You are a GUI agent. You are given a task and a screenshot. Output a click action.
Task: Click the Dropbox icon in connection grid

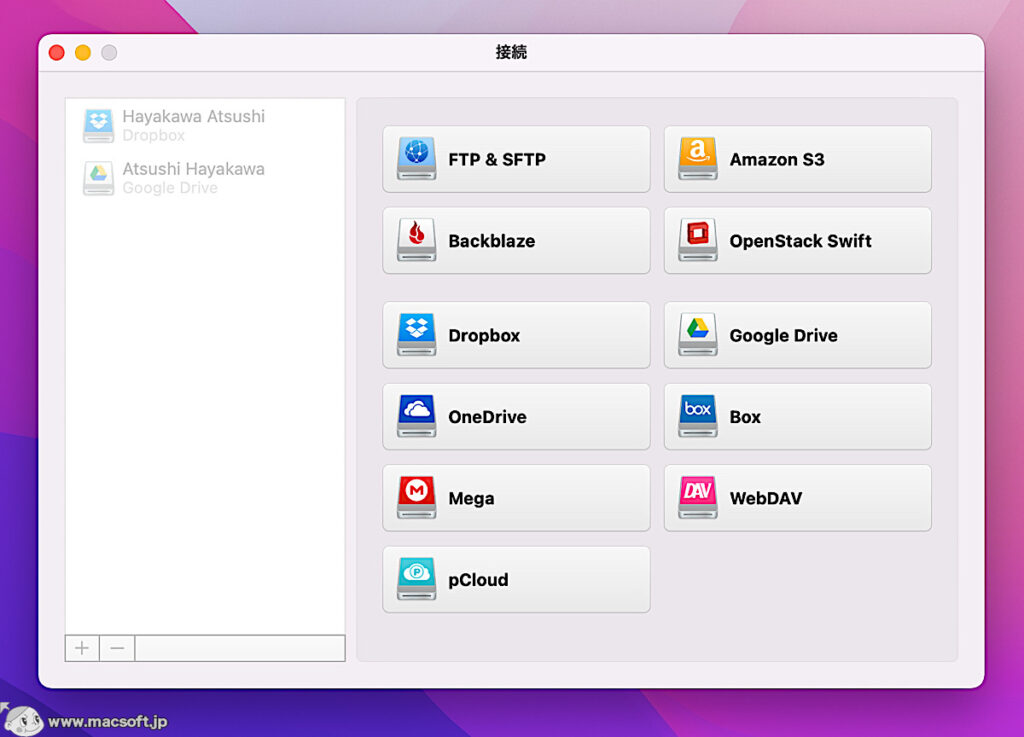point(417,335)
